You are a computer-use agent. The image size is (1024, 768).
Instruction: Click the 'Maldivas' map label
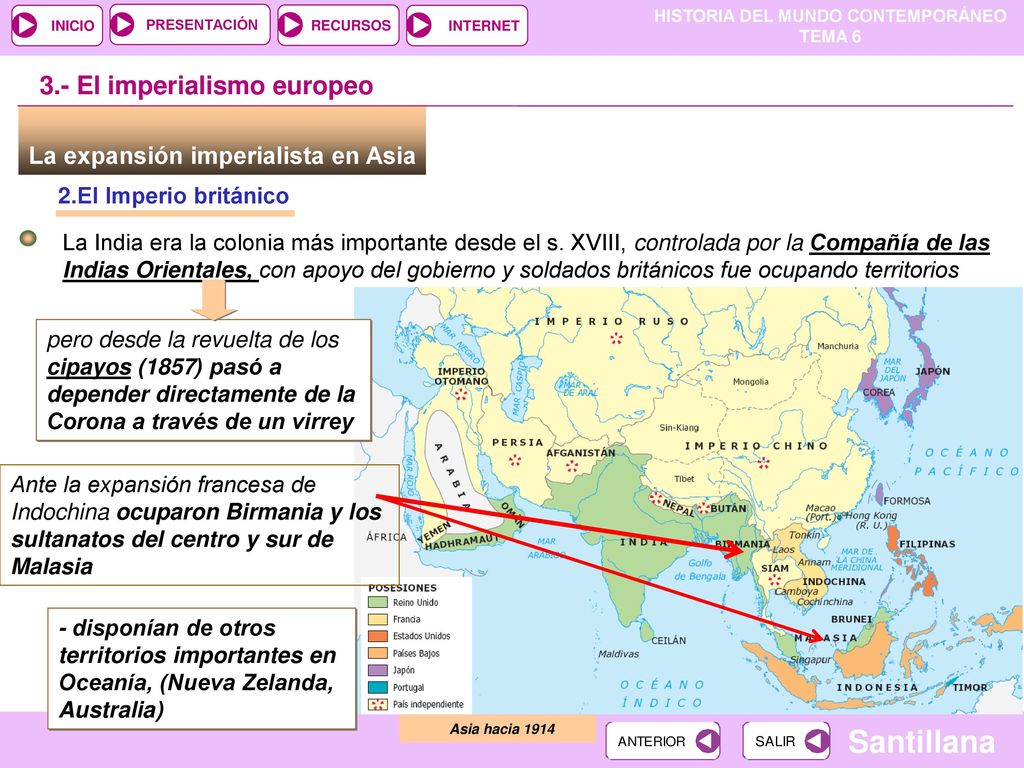click(x=618, y=653)
